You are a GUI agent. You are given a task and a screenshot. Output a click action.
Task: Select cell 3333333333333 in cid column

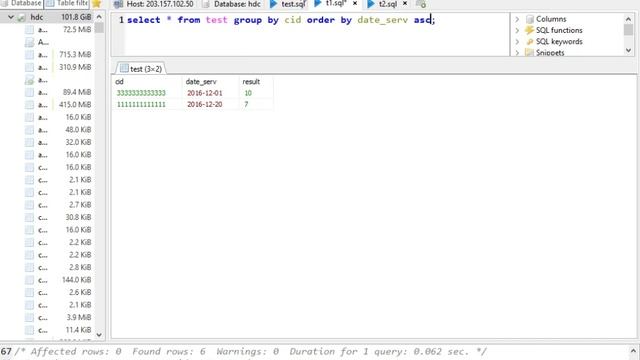pos(141,93)
